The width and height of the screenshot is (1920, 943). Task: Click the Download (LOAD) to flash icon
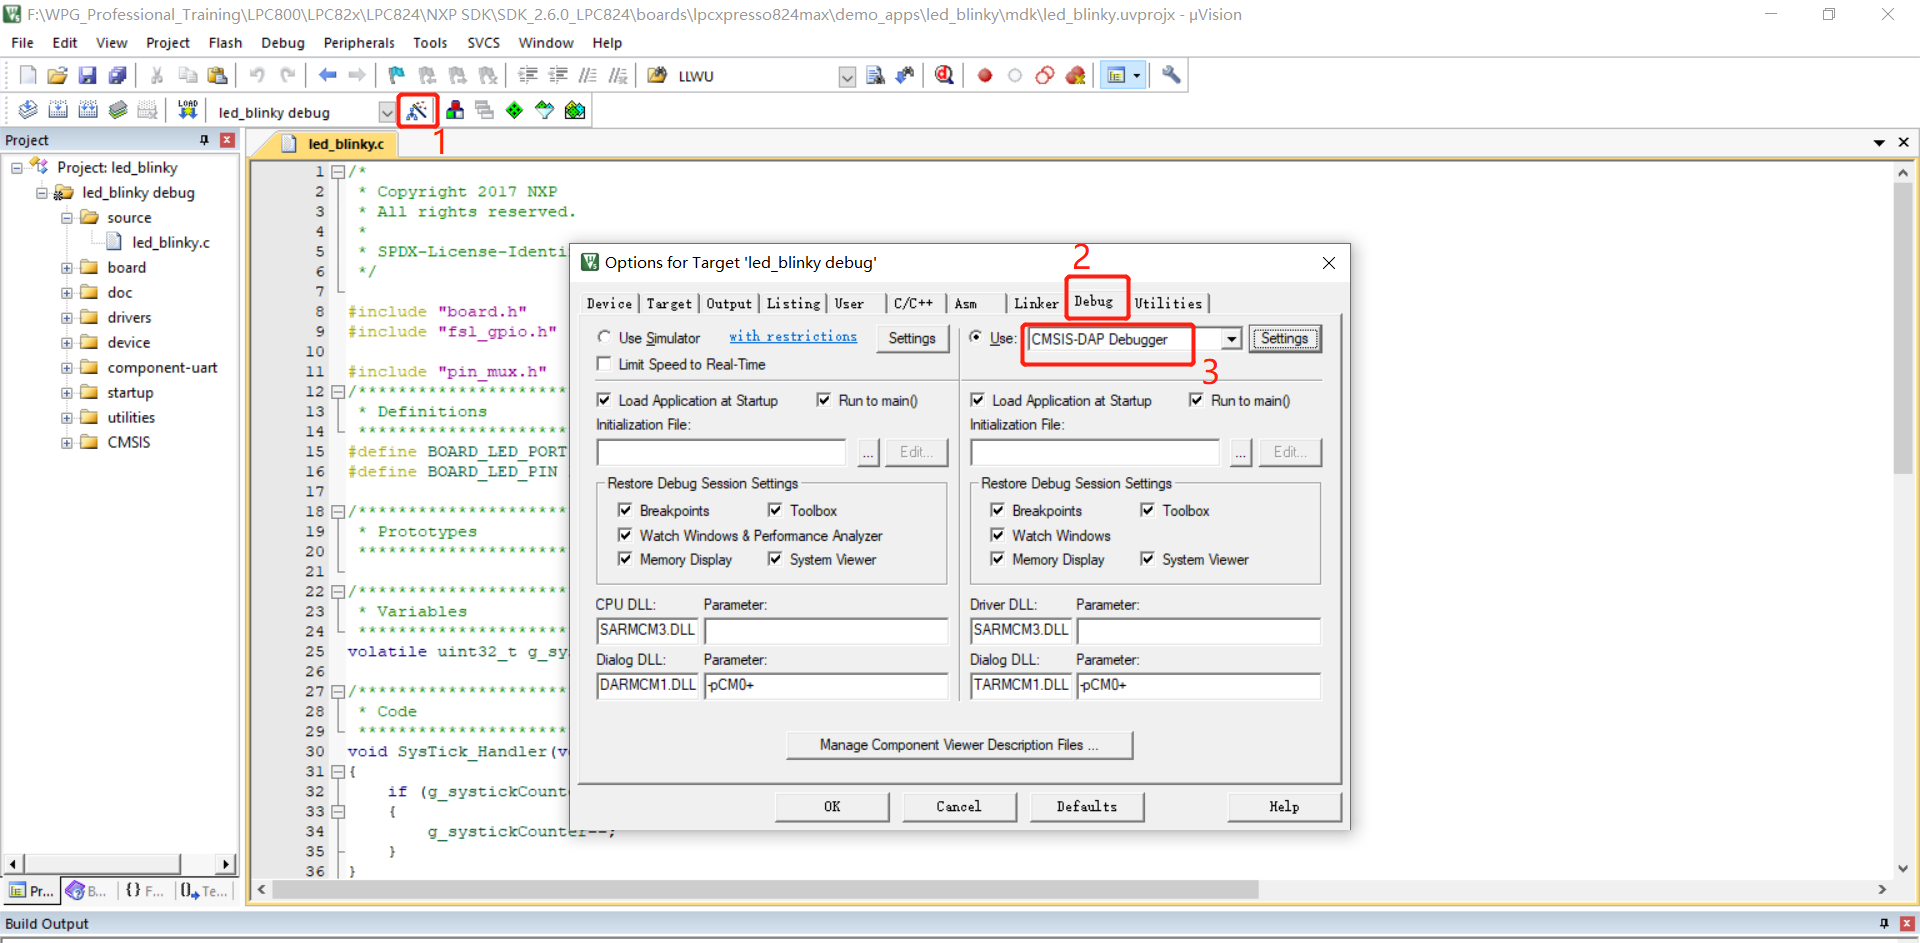coord(187,110)
